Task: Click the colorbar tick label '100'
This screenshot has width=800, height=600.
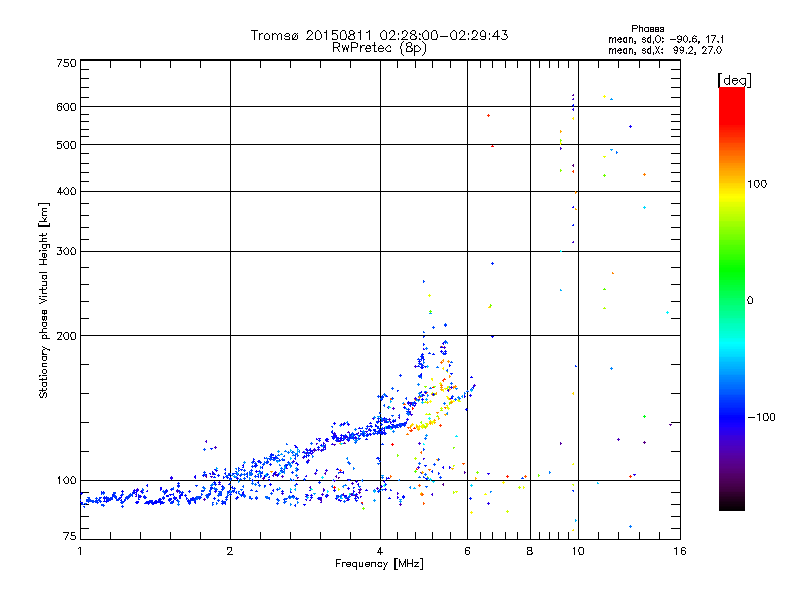Action: pyautogui.click(x=757, y=184)
